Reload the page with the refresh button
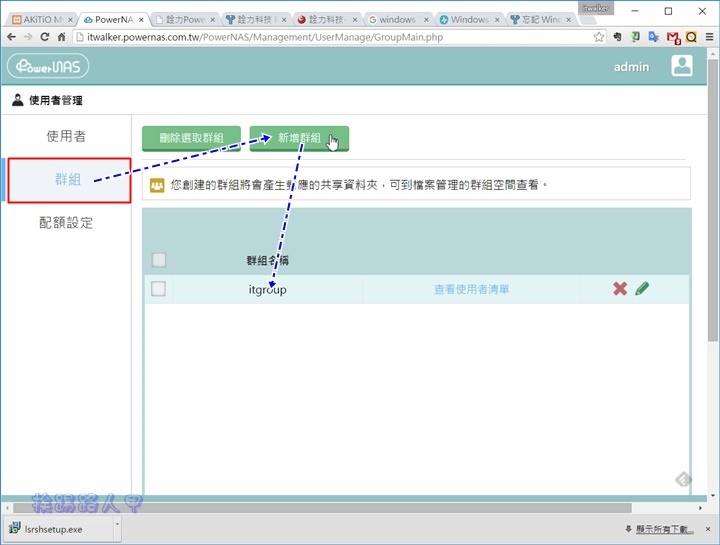Image resolution: width=720 pixels, height=545 pixels. [46, 37]
